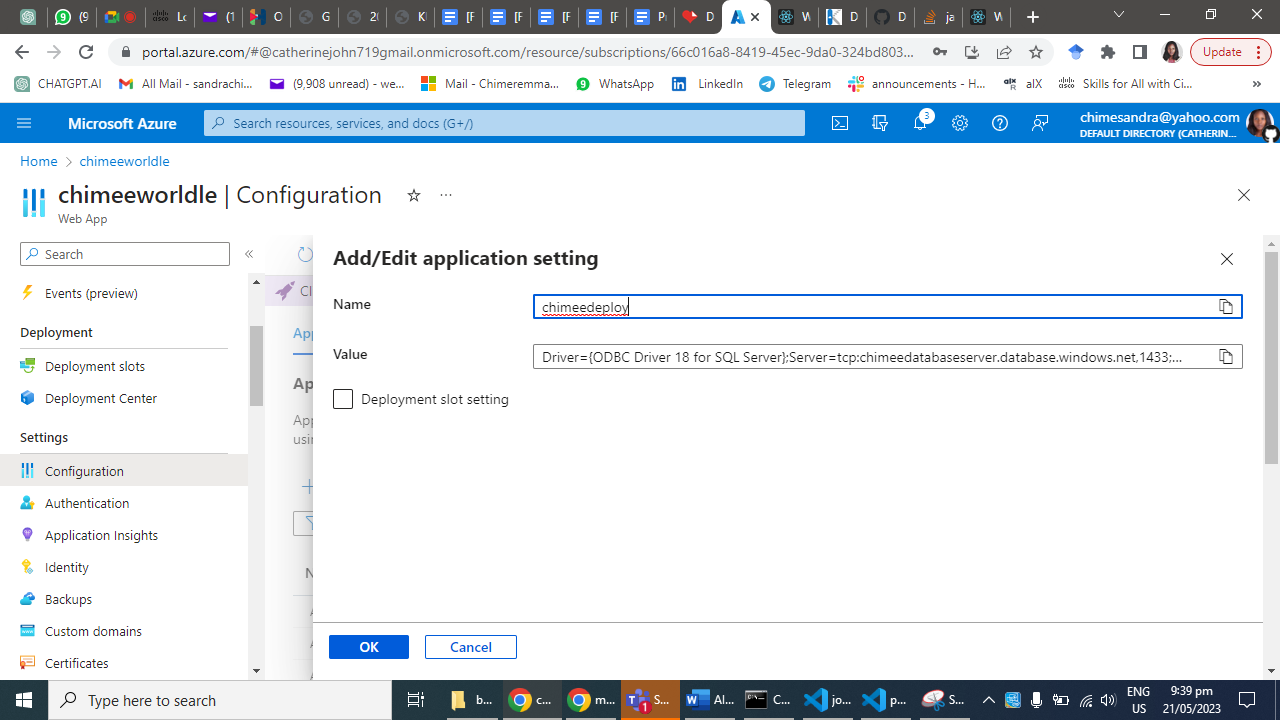The width and height of the screenshot is (1280, 720).
Task: Show more bookmarks with the chevron
Action: (1257, 84)
